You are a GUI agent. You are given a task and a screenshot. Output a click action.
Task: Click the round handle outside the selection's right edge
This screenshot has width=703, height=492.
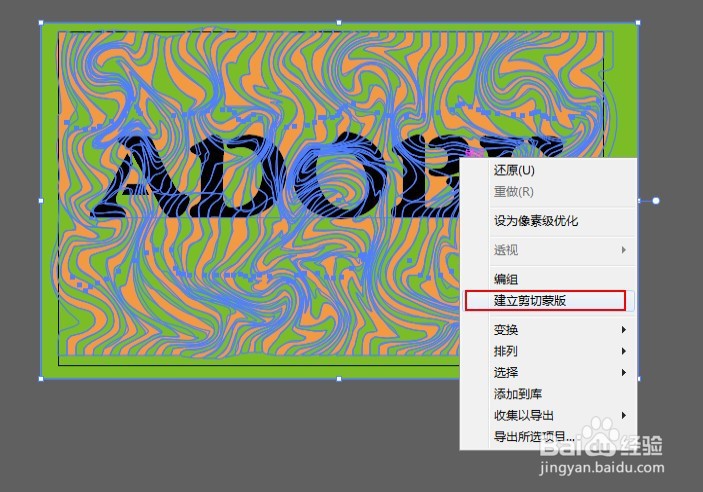tap(655, 200)
